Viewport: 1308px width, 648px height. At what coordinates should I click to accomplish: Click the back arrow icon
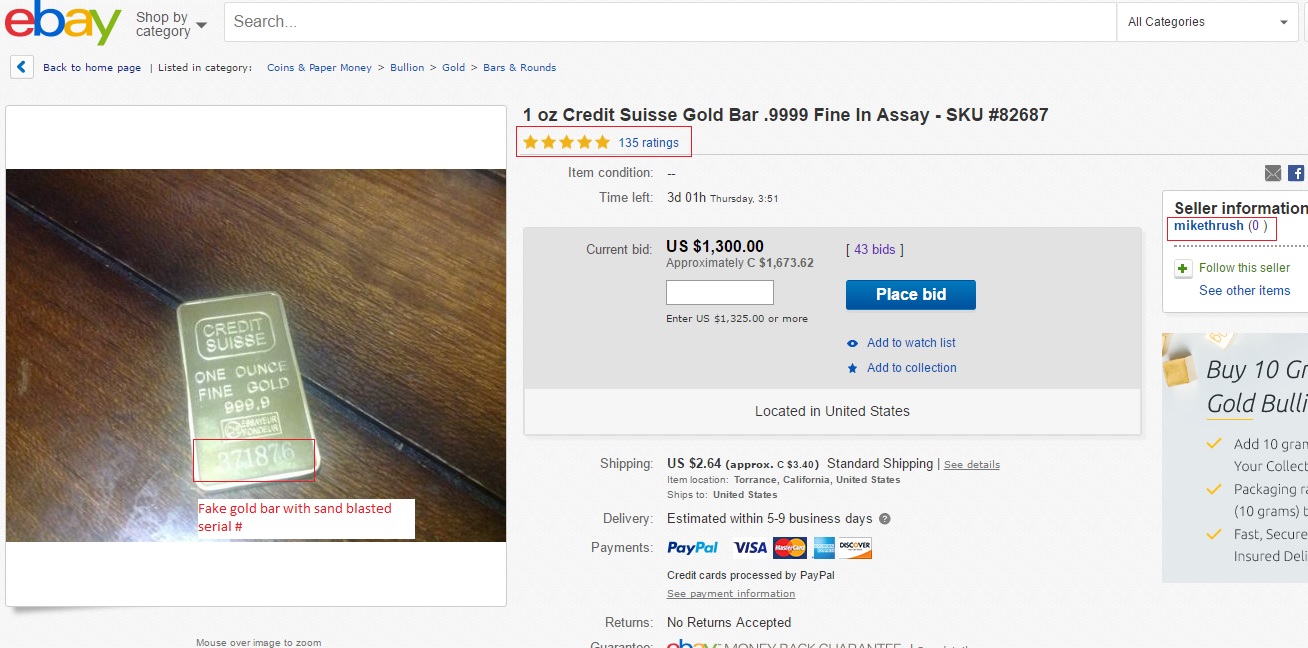tap(22, 67)
